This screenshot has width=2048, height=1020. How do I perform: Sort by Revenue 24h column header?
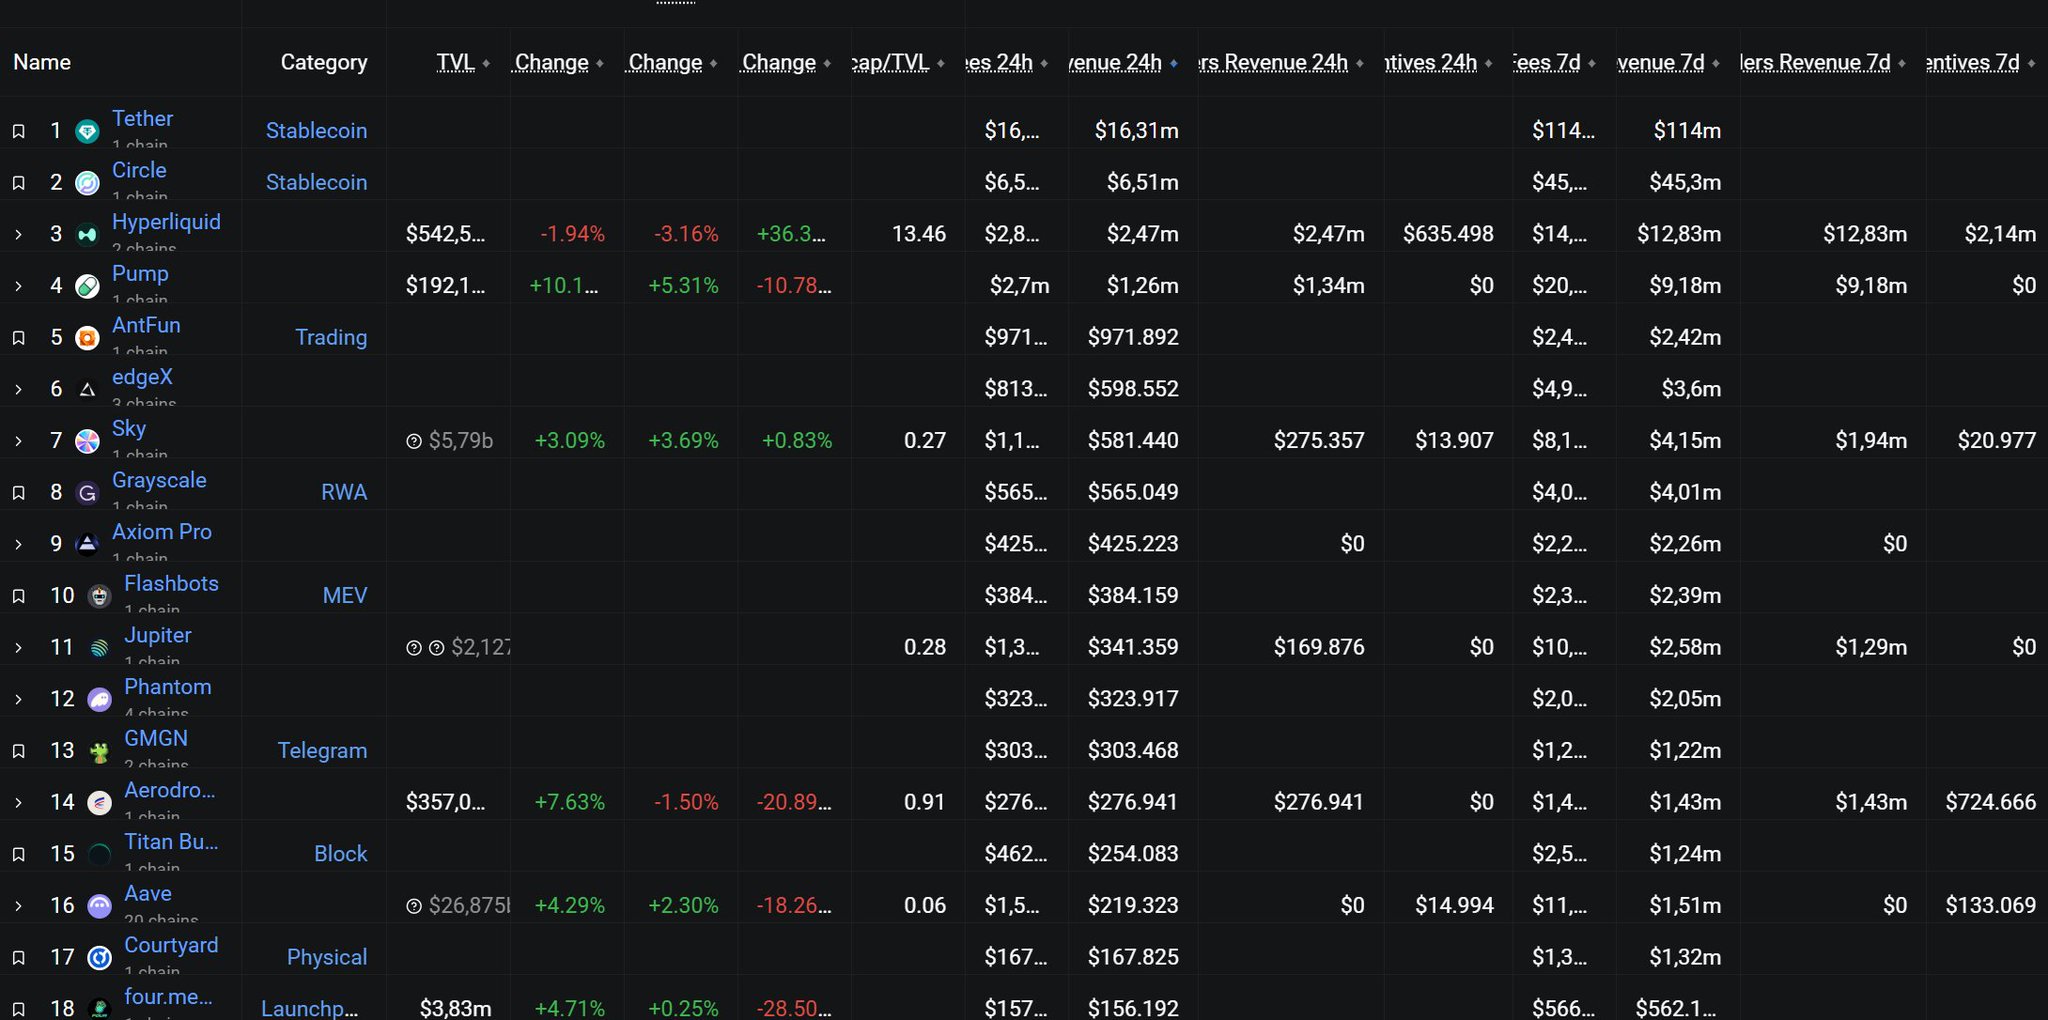[x=1115, y=62]
